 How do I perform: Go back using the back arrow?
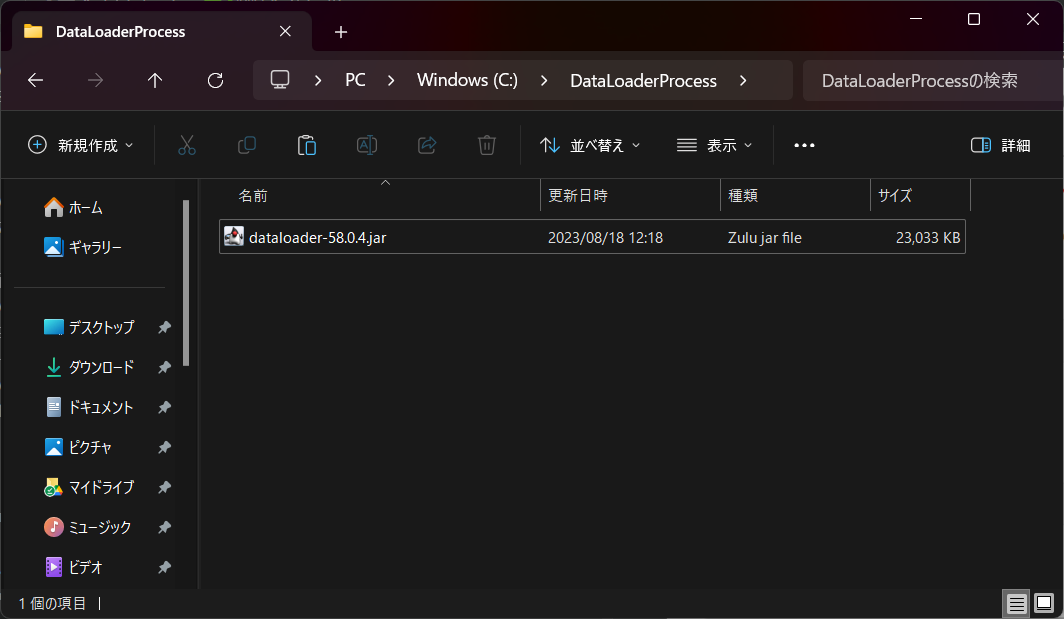tap(35, 80)
